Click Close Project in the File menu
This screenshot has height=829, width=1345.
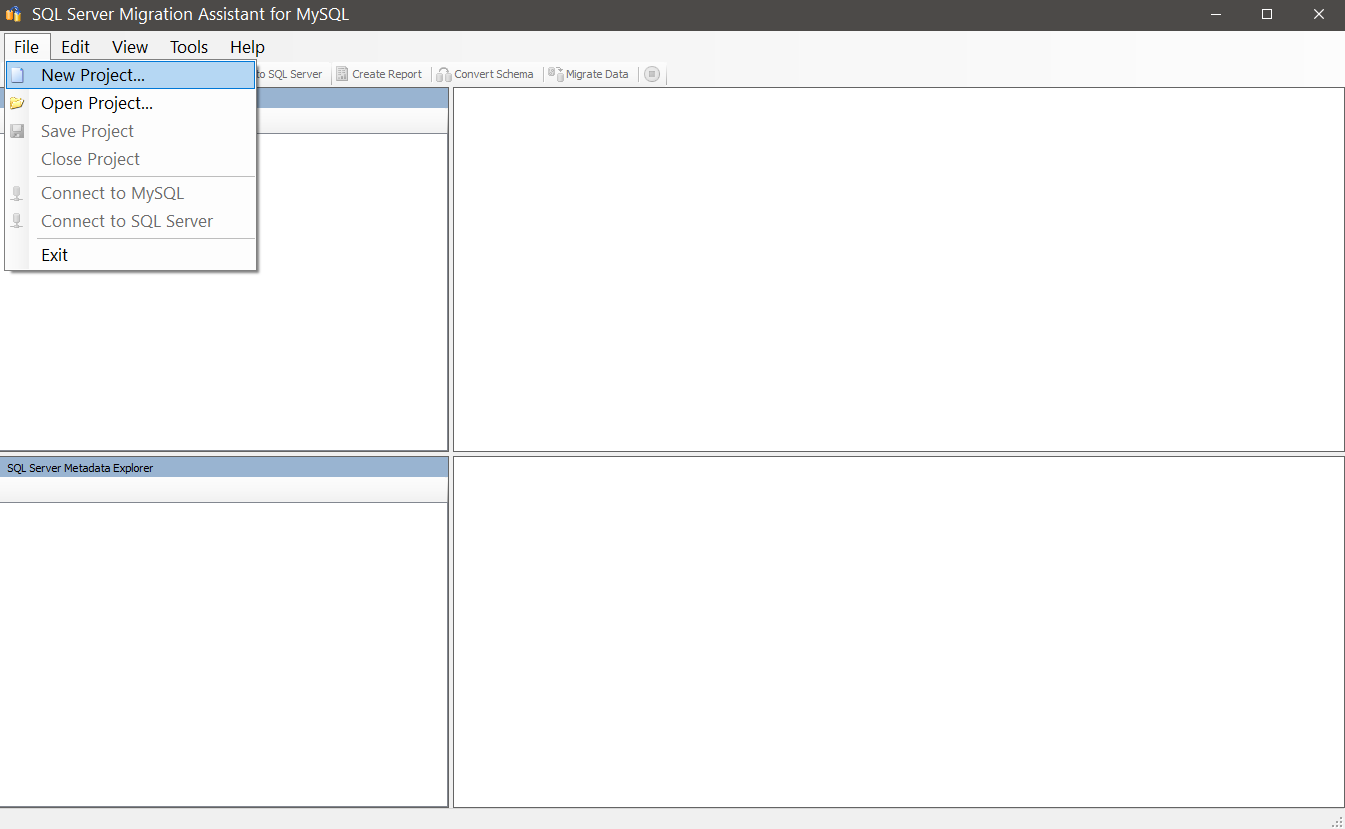90,159
